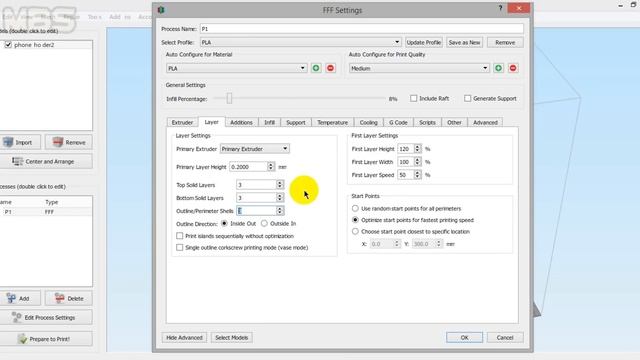Click the Save as New button
The image size is (640, 360).
point(464,42)
